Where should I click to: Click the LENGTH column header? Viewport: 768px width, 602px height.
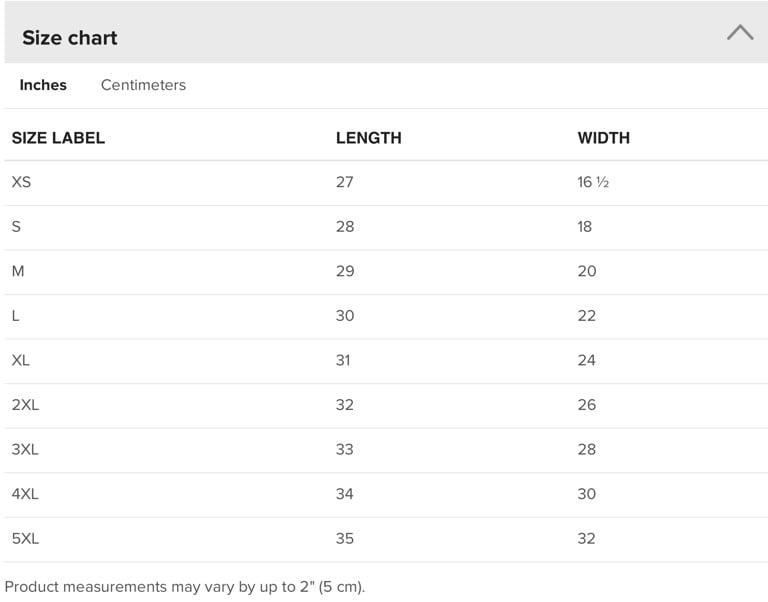(x=368, y=138)
